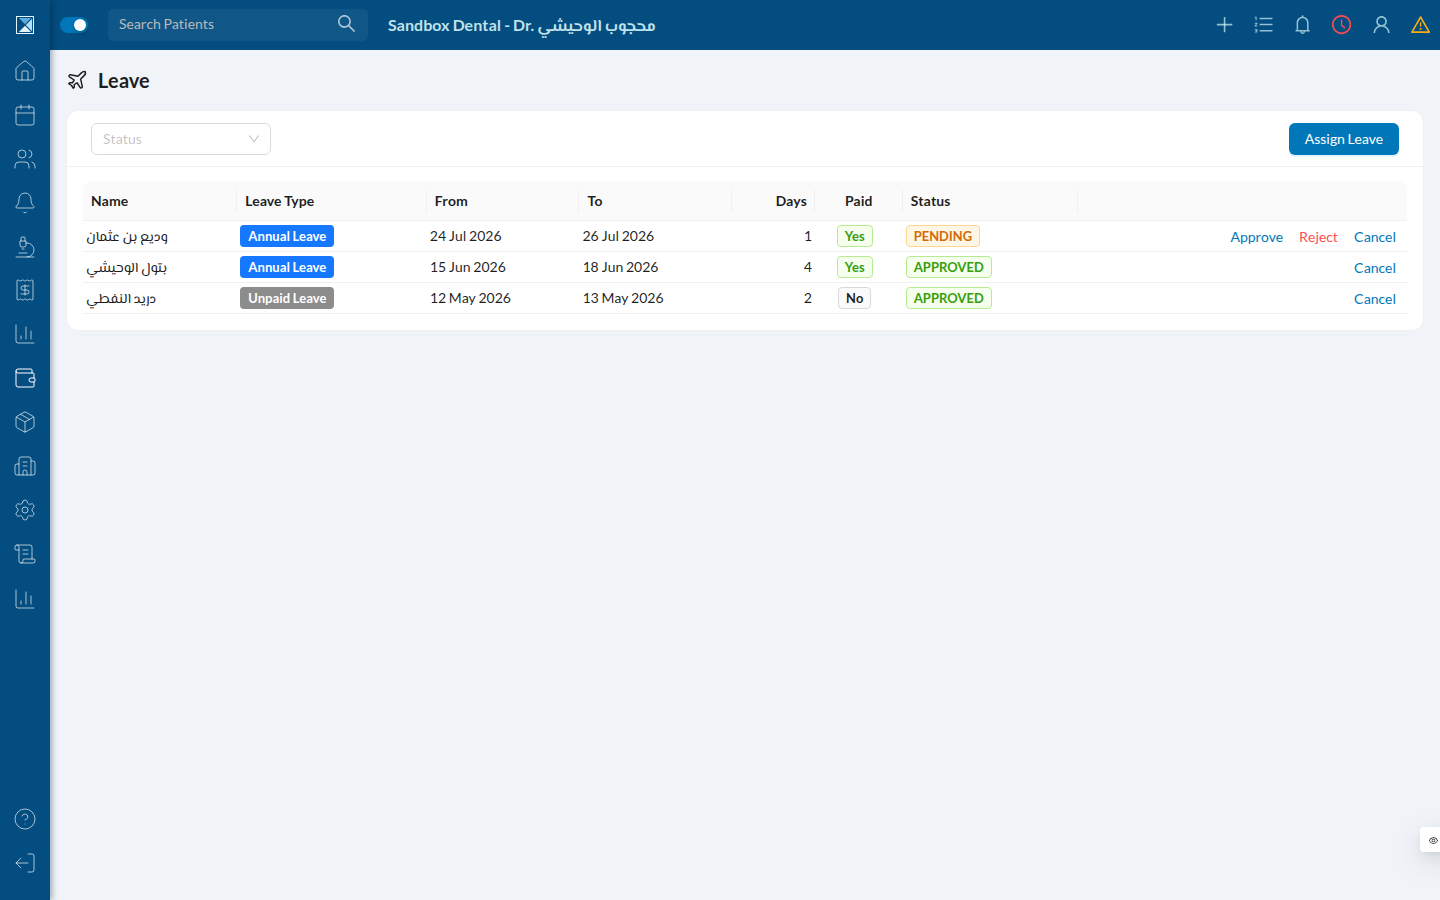This screenshot has width=1440, height=900.
Task: Open the settings gear icon in sidebar
Action: [x=25, y=510]
